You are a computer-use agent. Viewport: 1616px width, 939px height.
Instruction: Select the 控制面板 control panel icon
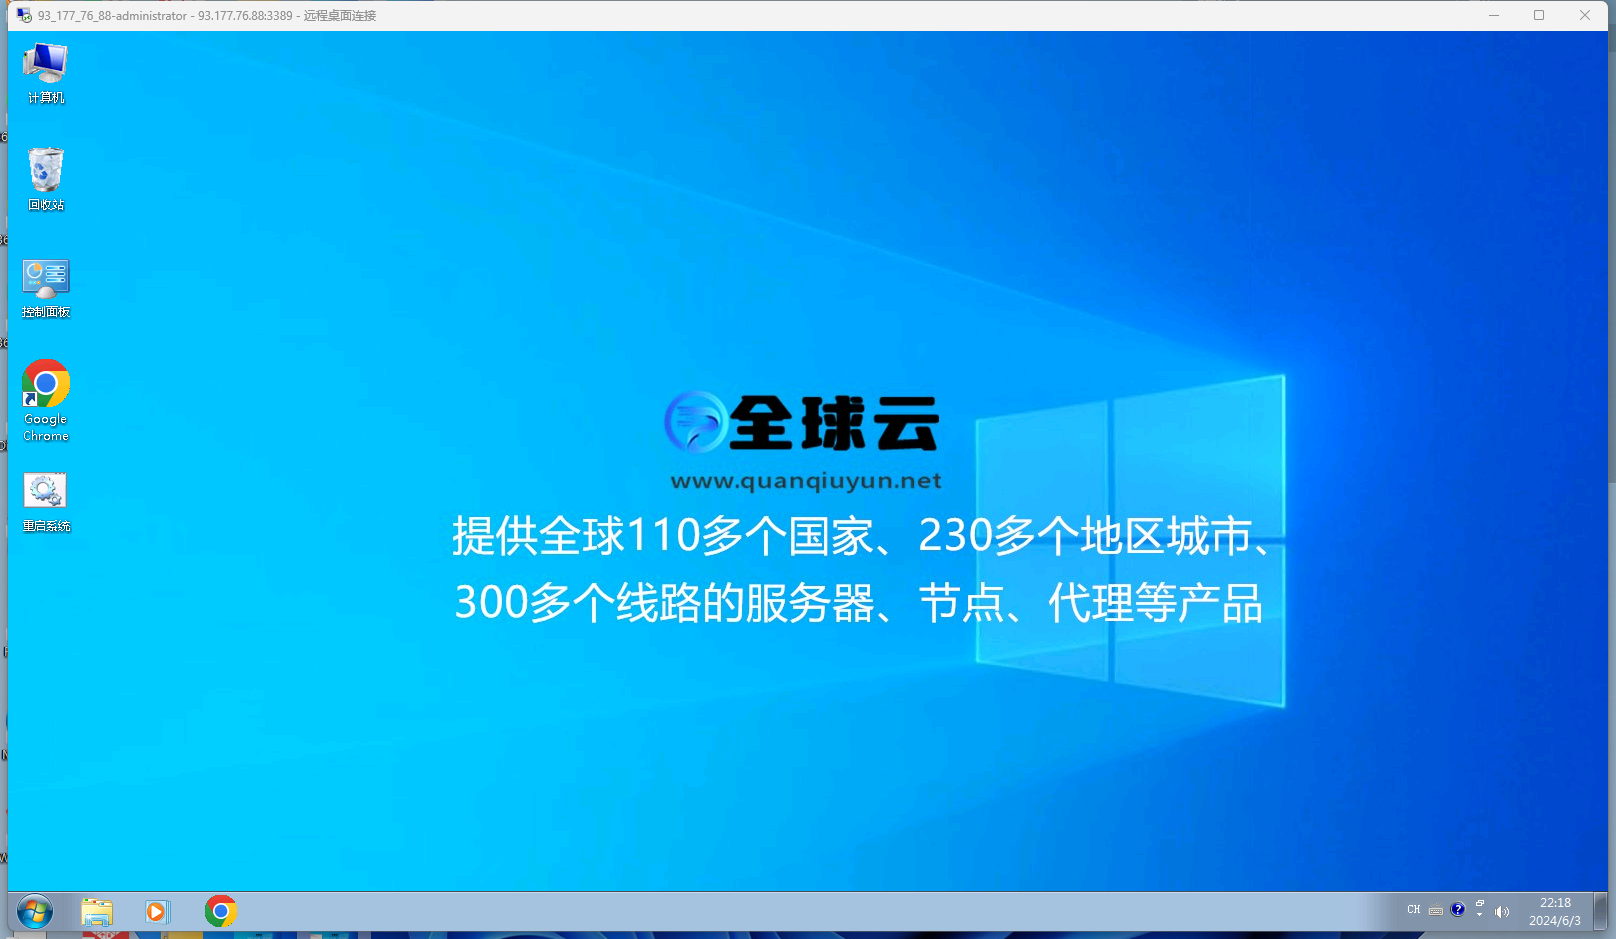46,288
